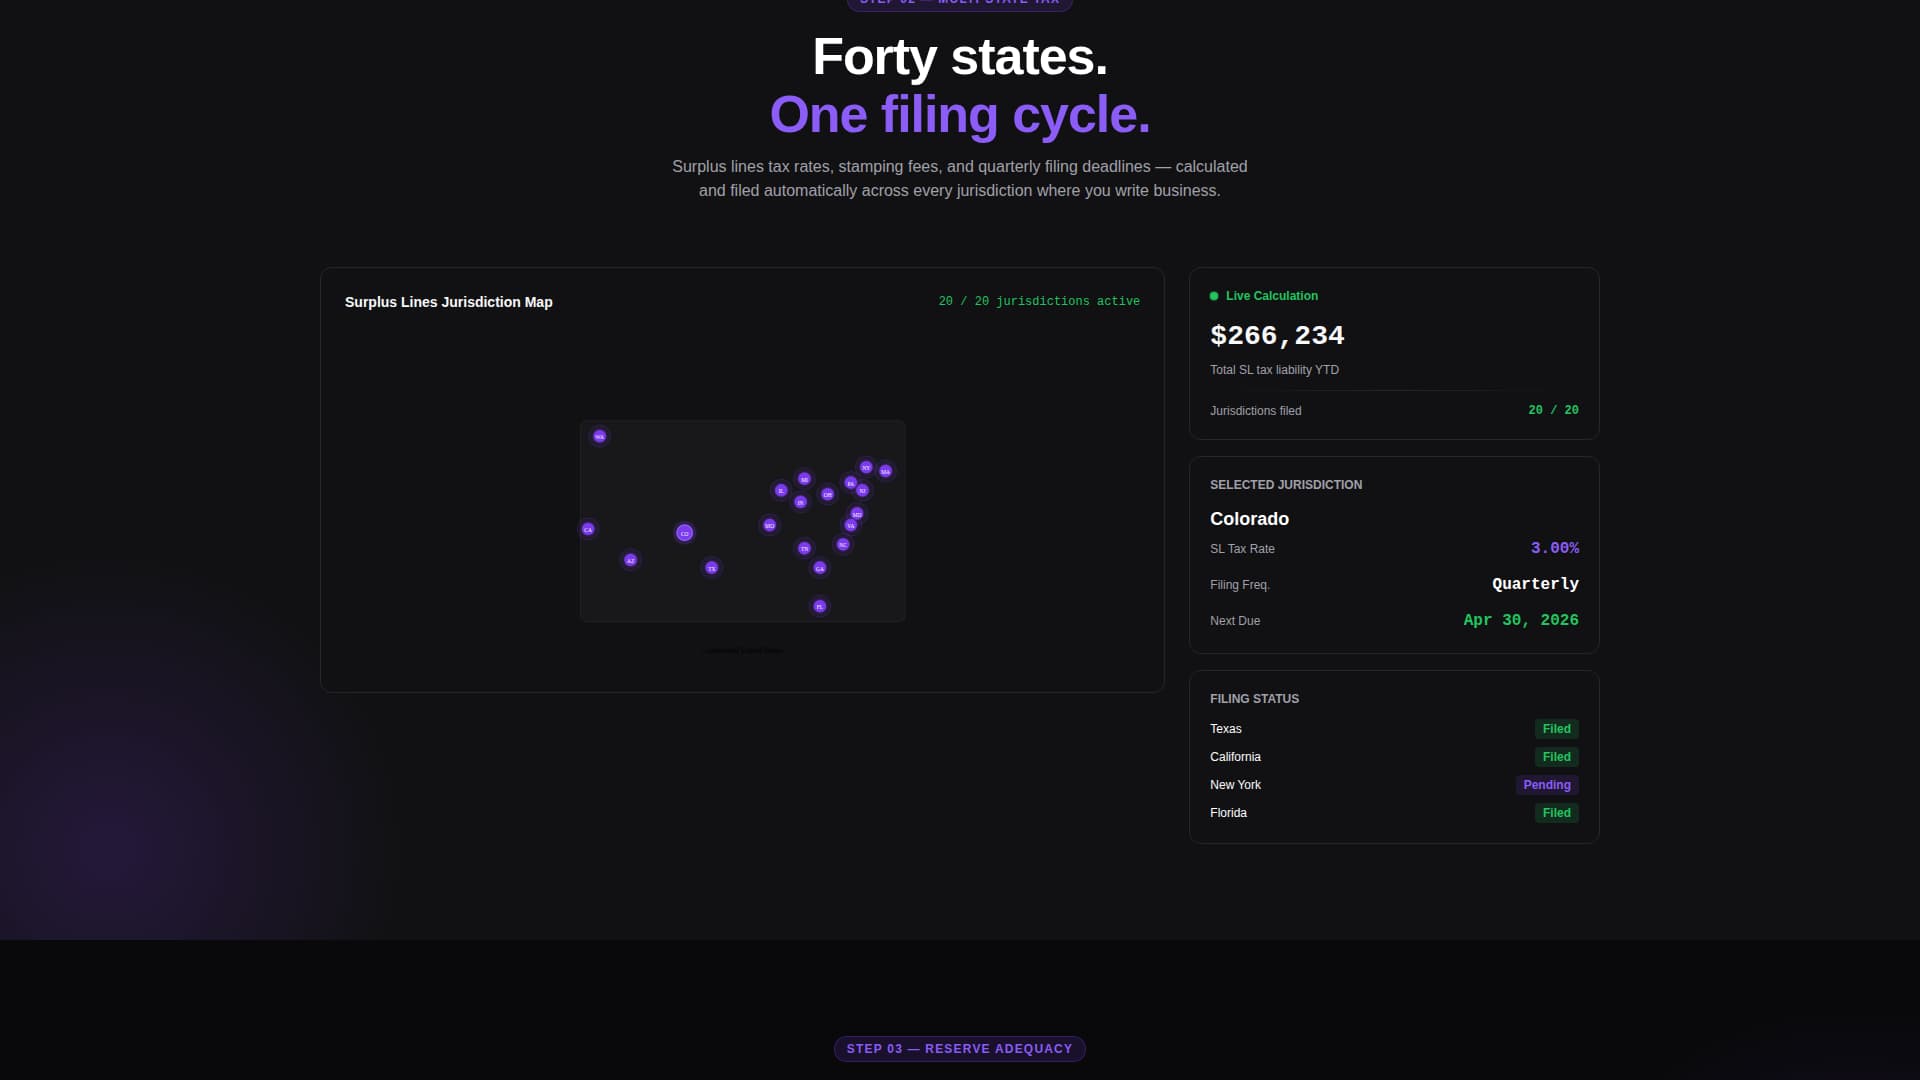Select the FL marker on the map
The image size is (1920, 1080).
pyautogui.click(x=819, y=606)
